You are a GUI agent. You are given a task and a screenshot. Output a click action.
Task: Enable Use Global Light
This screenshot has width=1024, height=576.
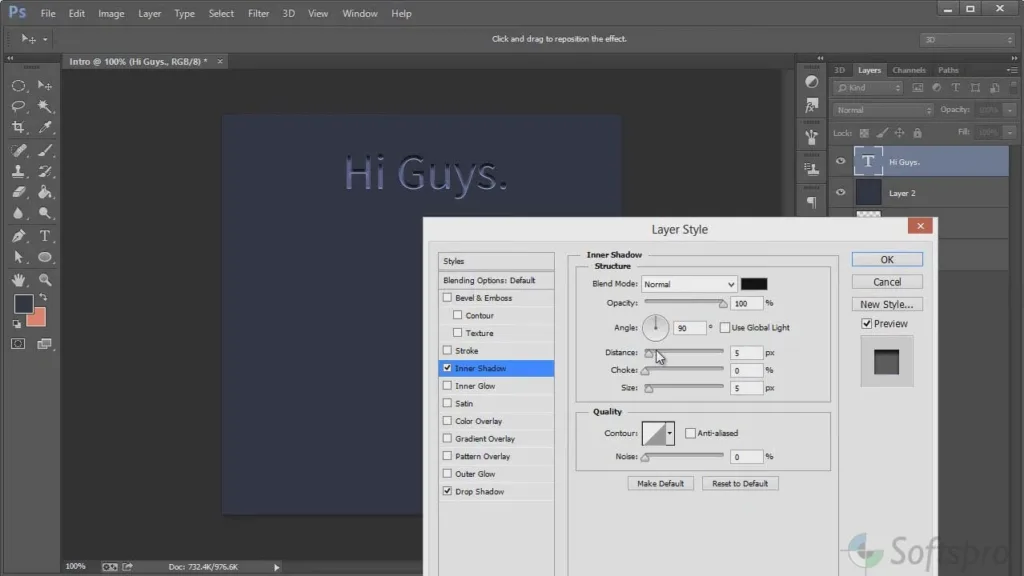click(x=723, y=327)
